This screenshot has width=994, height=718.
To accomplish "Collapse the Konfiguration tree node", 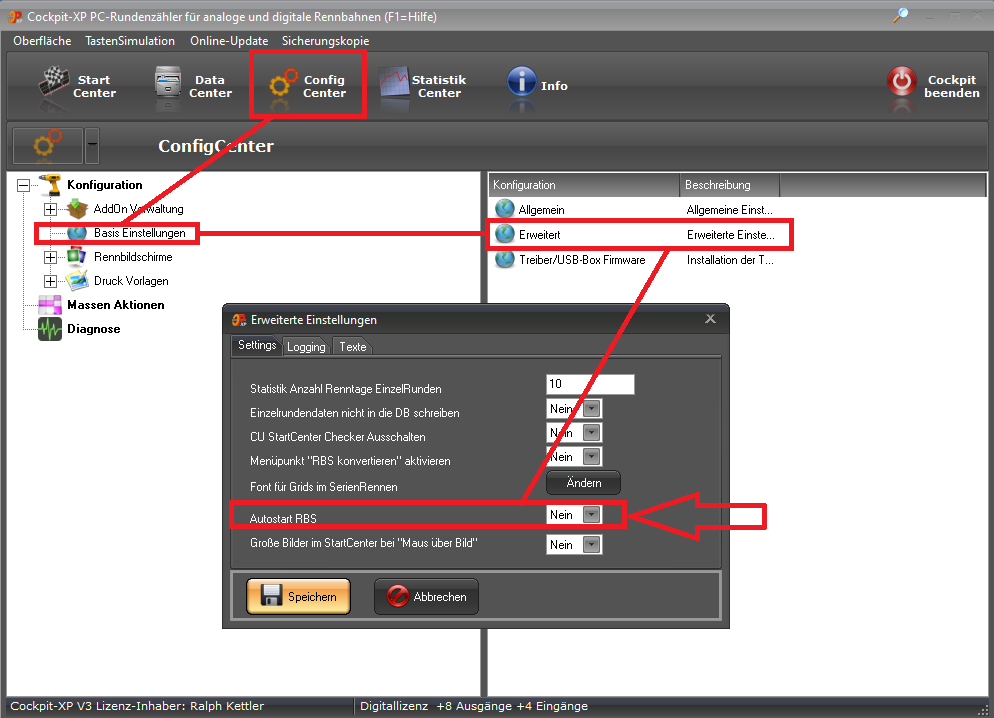I will coord(24,185).
